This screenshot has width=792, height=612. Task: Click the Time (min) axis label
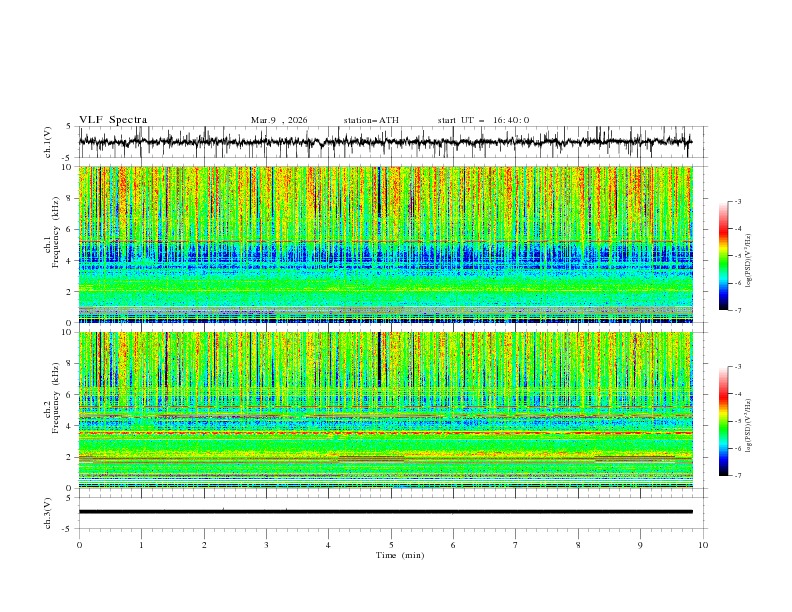tap(400, 555)
